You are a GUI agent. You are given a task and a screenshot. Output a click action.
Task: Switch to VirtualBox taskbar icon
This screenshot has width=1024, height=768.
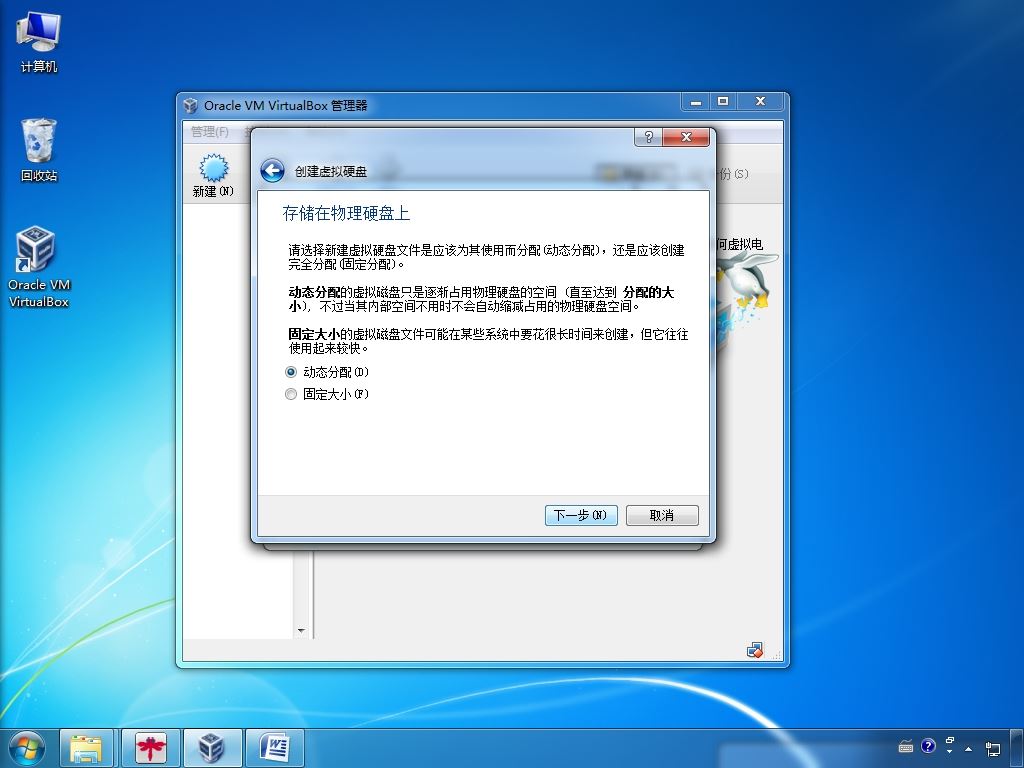pyautogui.click(x=212, y=748)
